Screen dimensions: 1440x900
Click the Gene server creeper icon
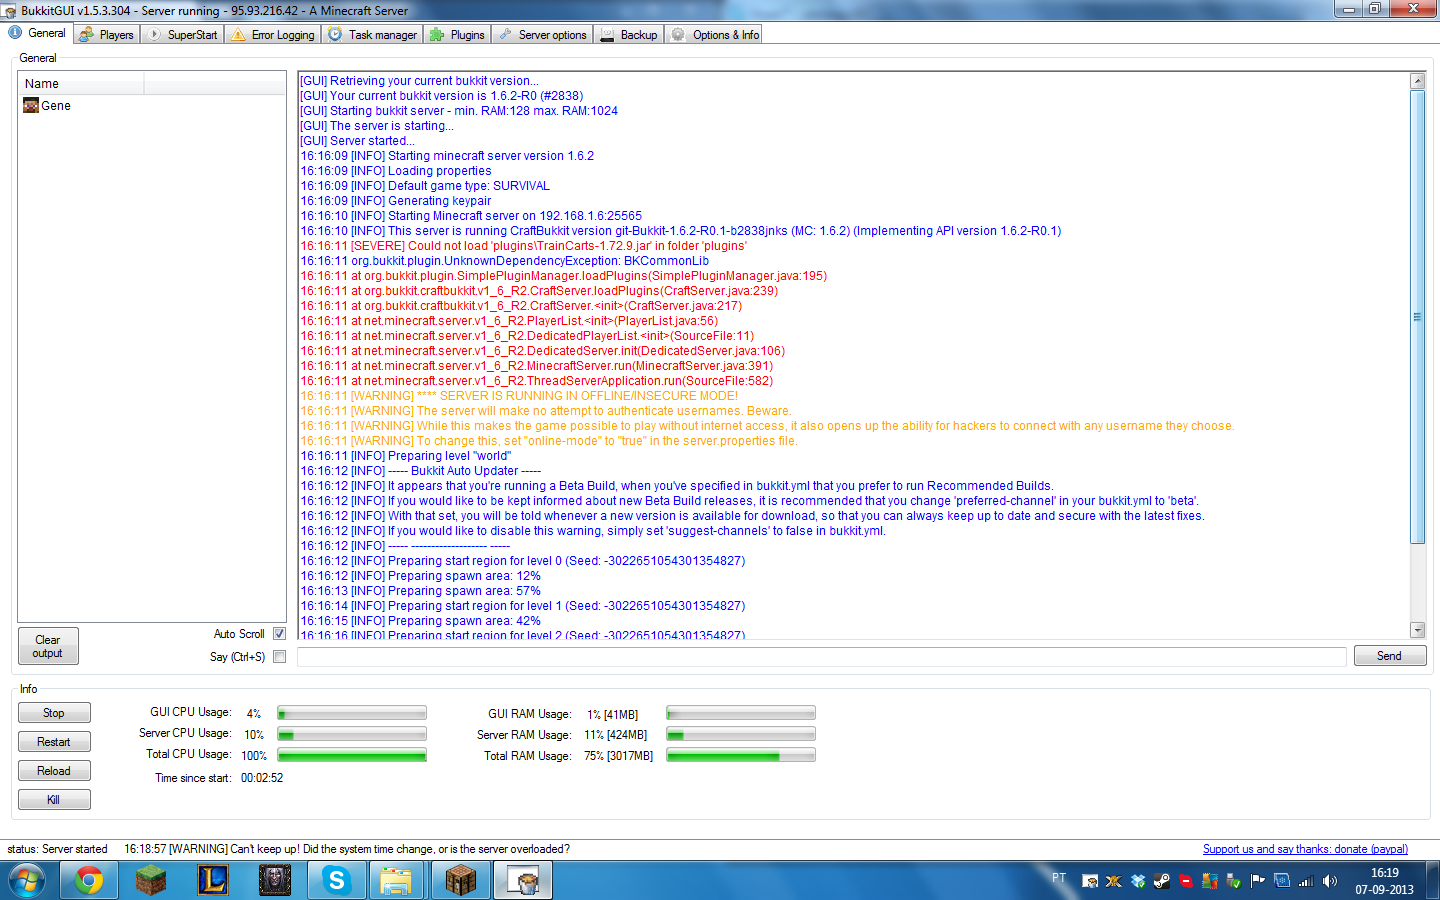tap(31, 105)
